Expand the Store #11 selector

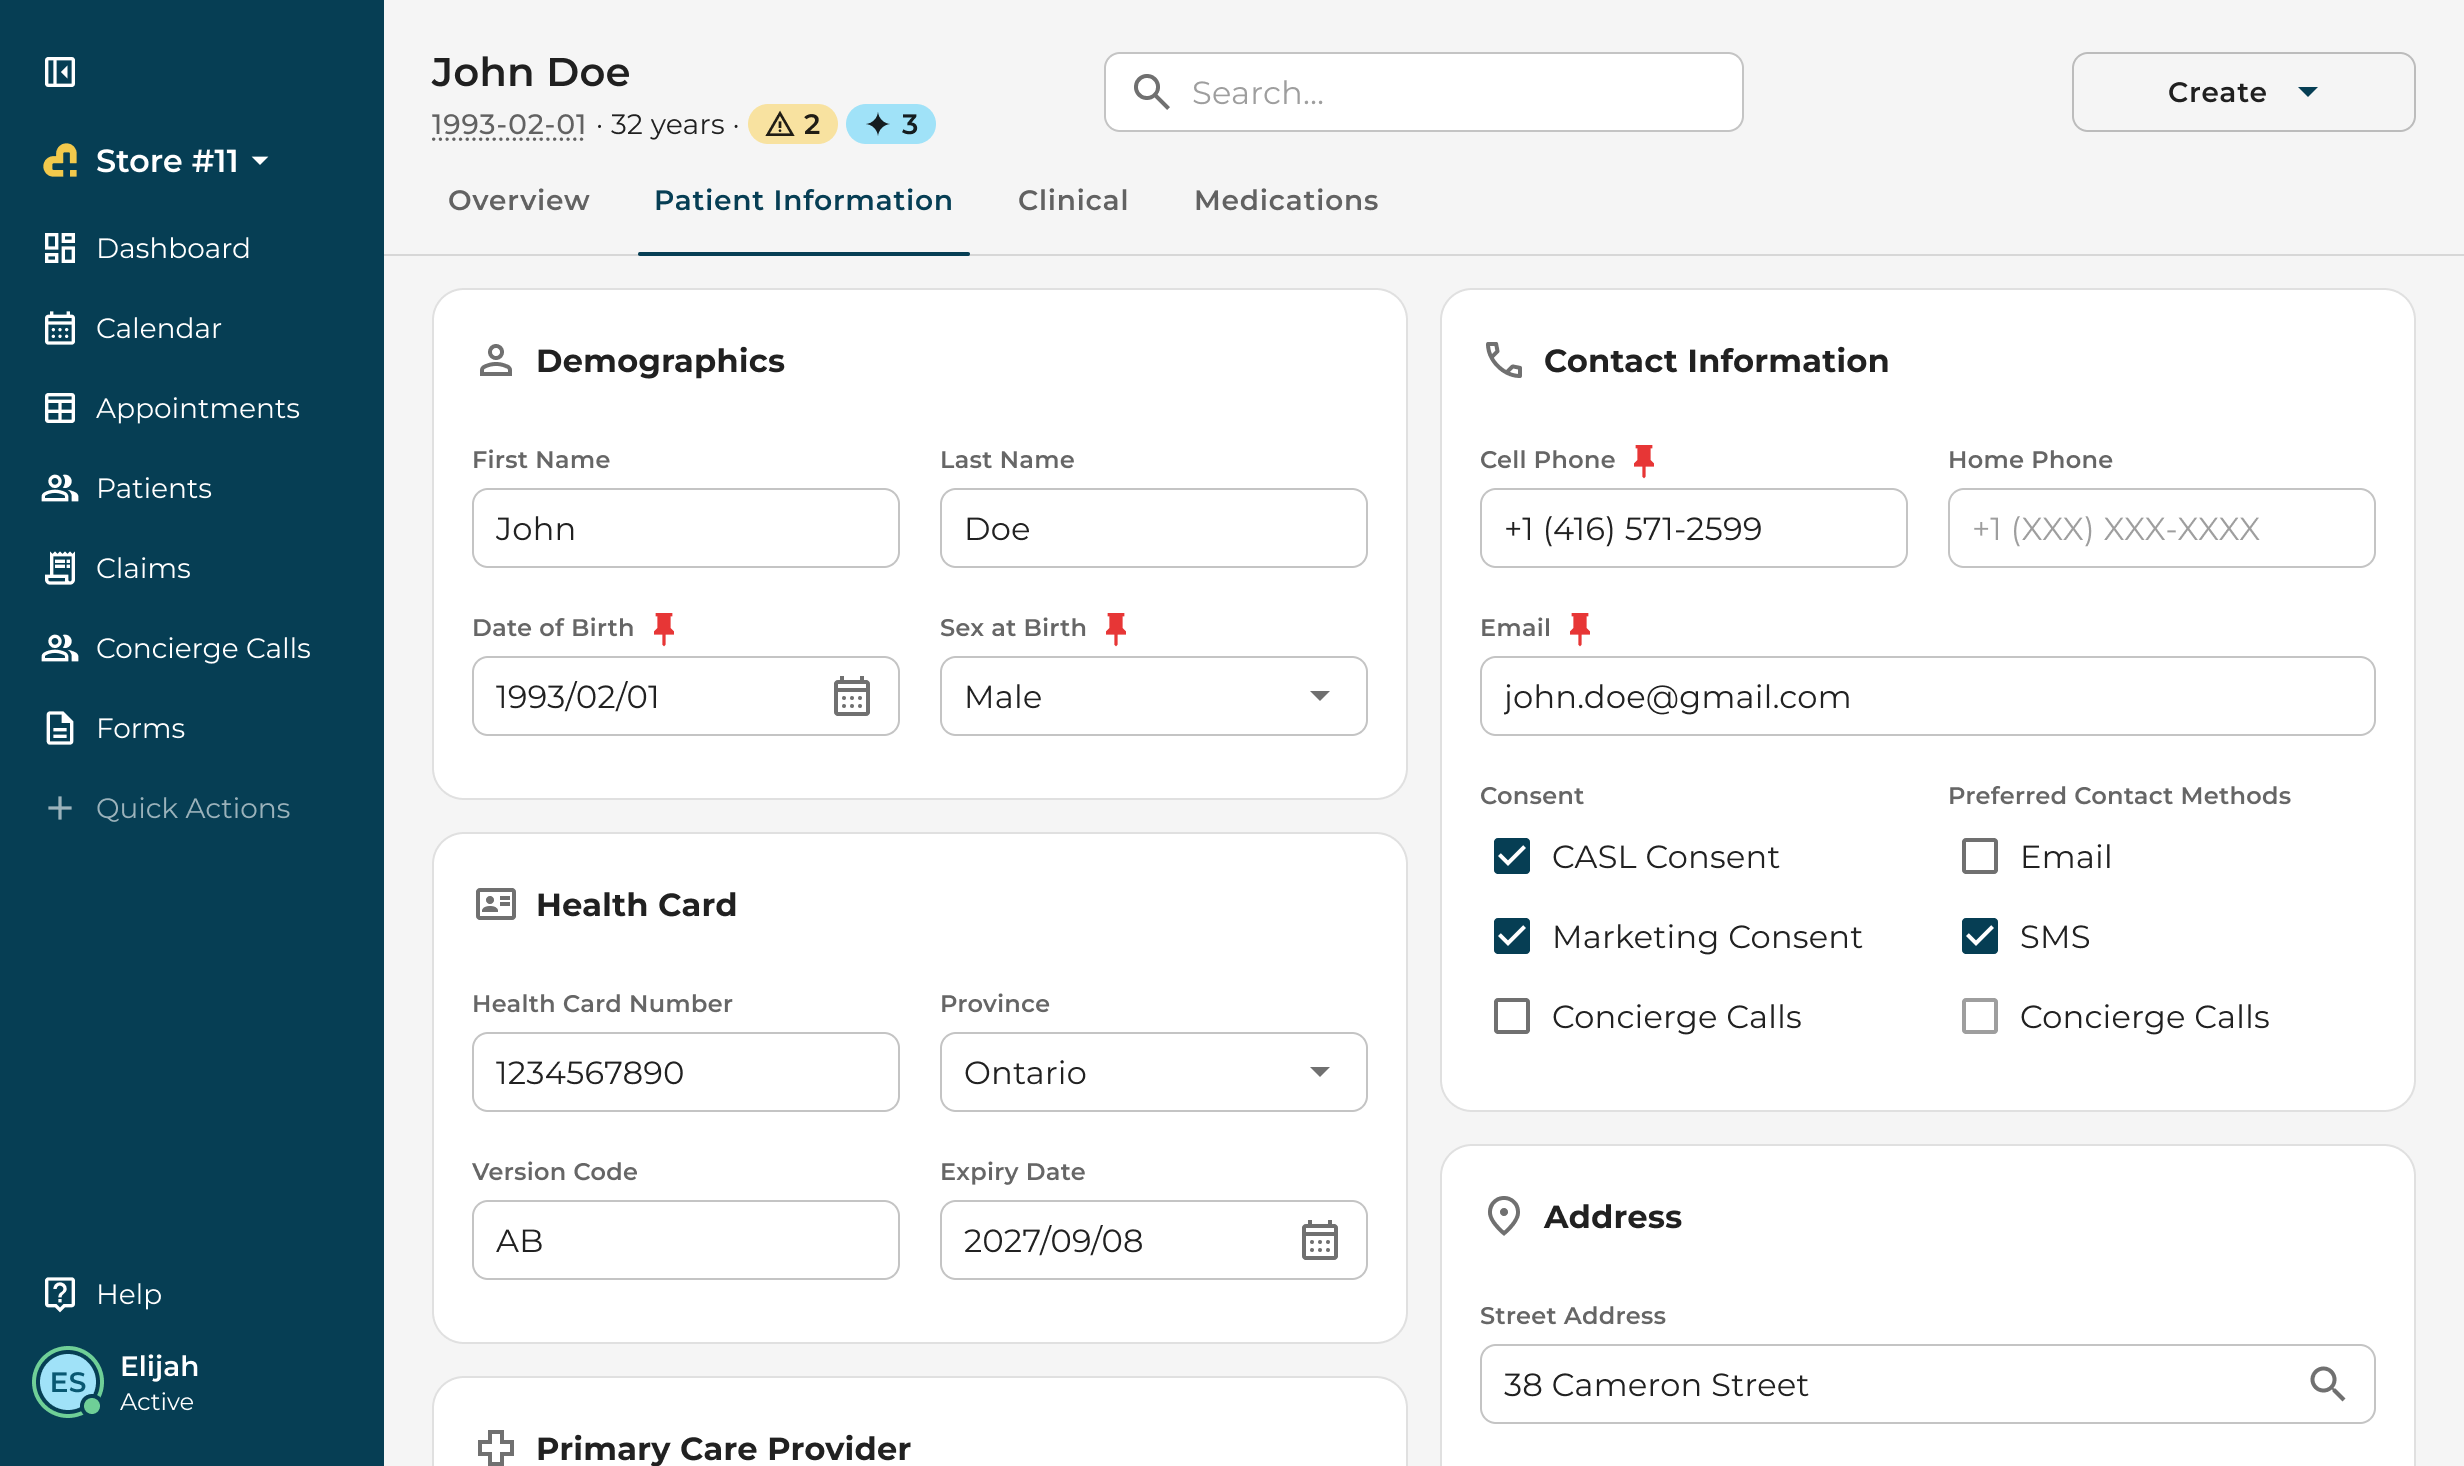pos(158,161)
